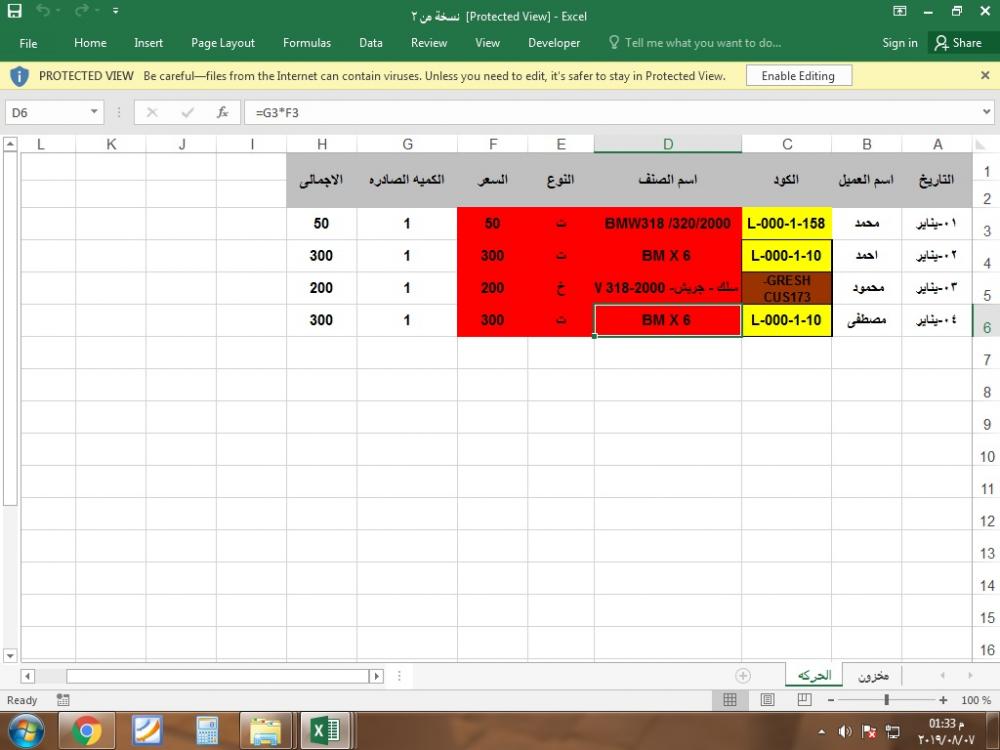Open the File tab

click(x=28, y=43)
